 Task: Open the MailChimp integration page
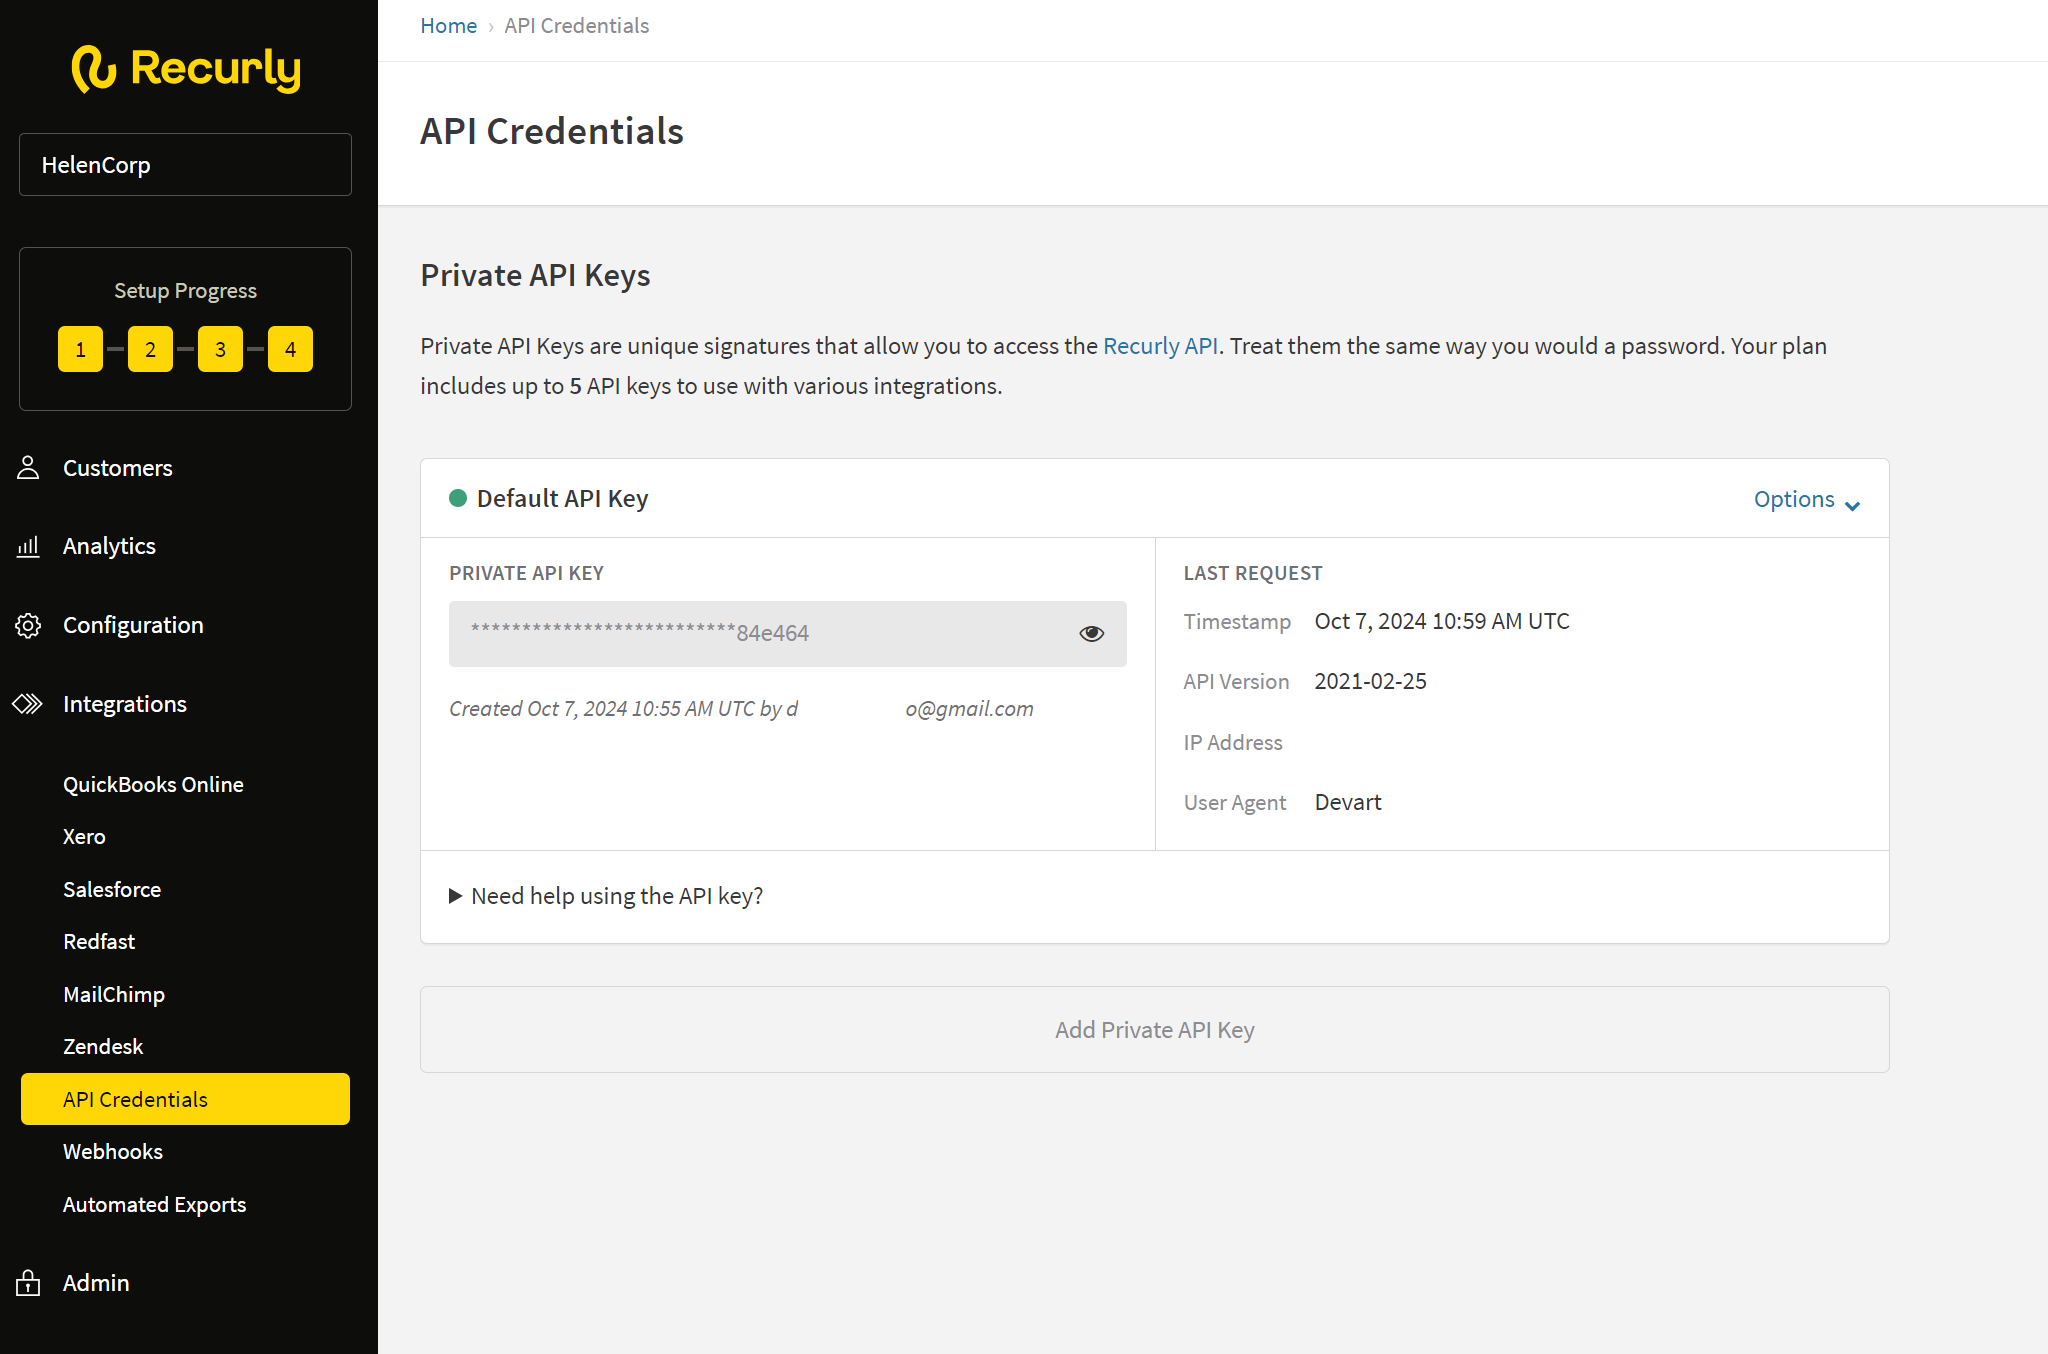(114, 995)
